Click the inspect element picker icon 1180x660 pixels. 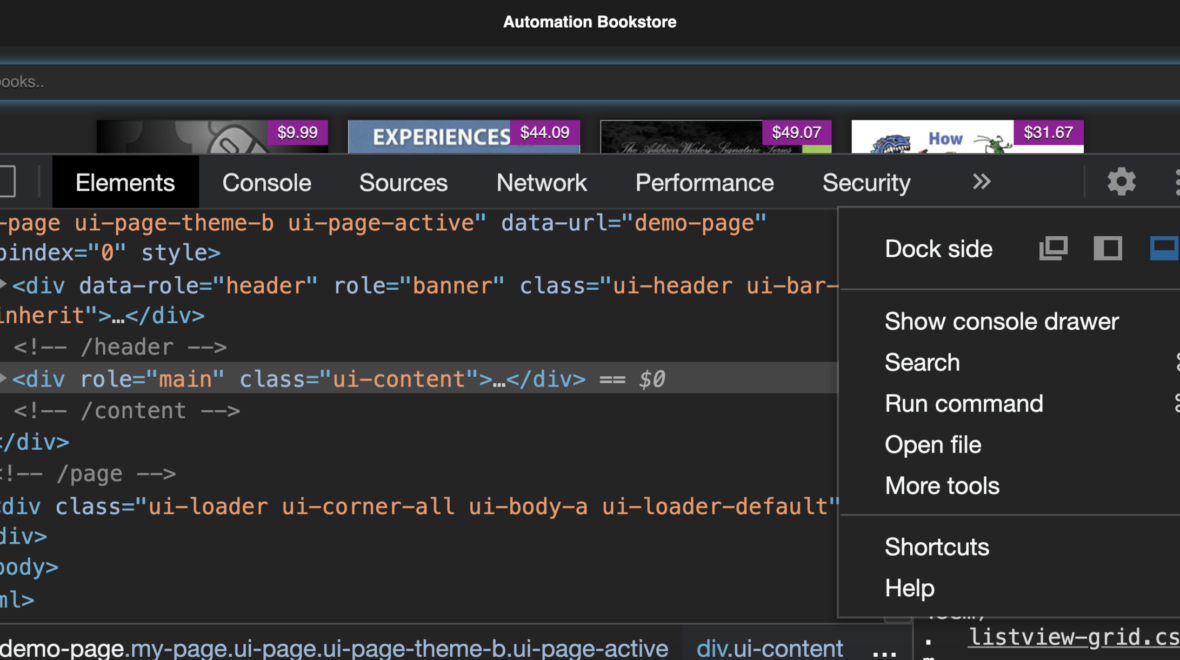point(8,182)
